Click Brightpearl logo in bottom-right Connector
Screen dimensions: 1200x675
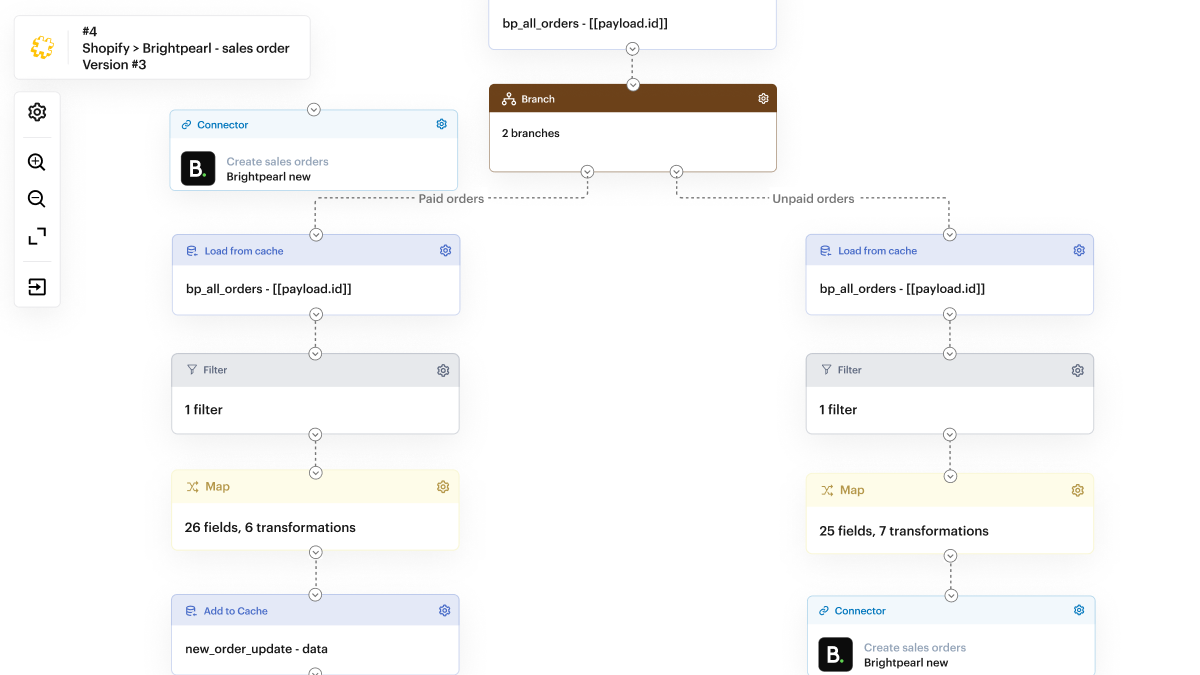835,654
